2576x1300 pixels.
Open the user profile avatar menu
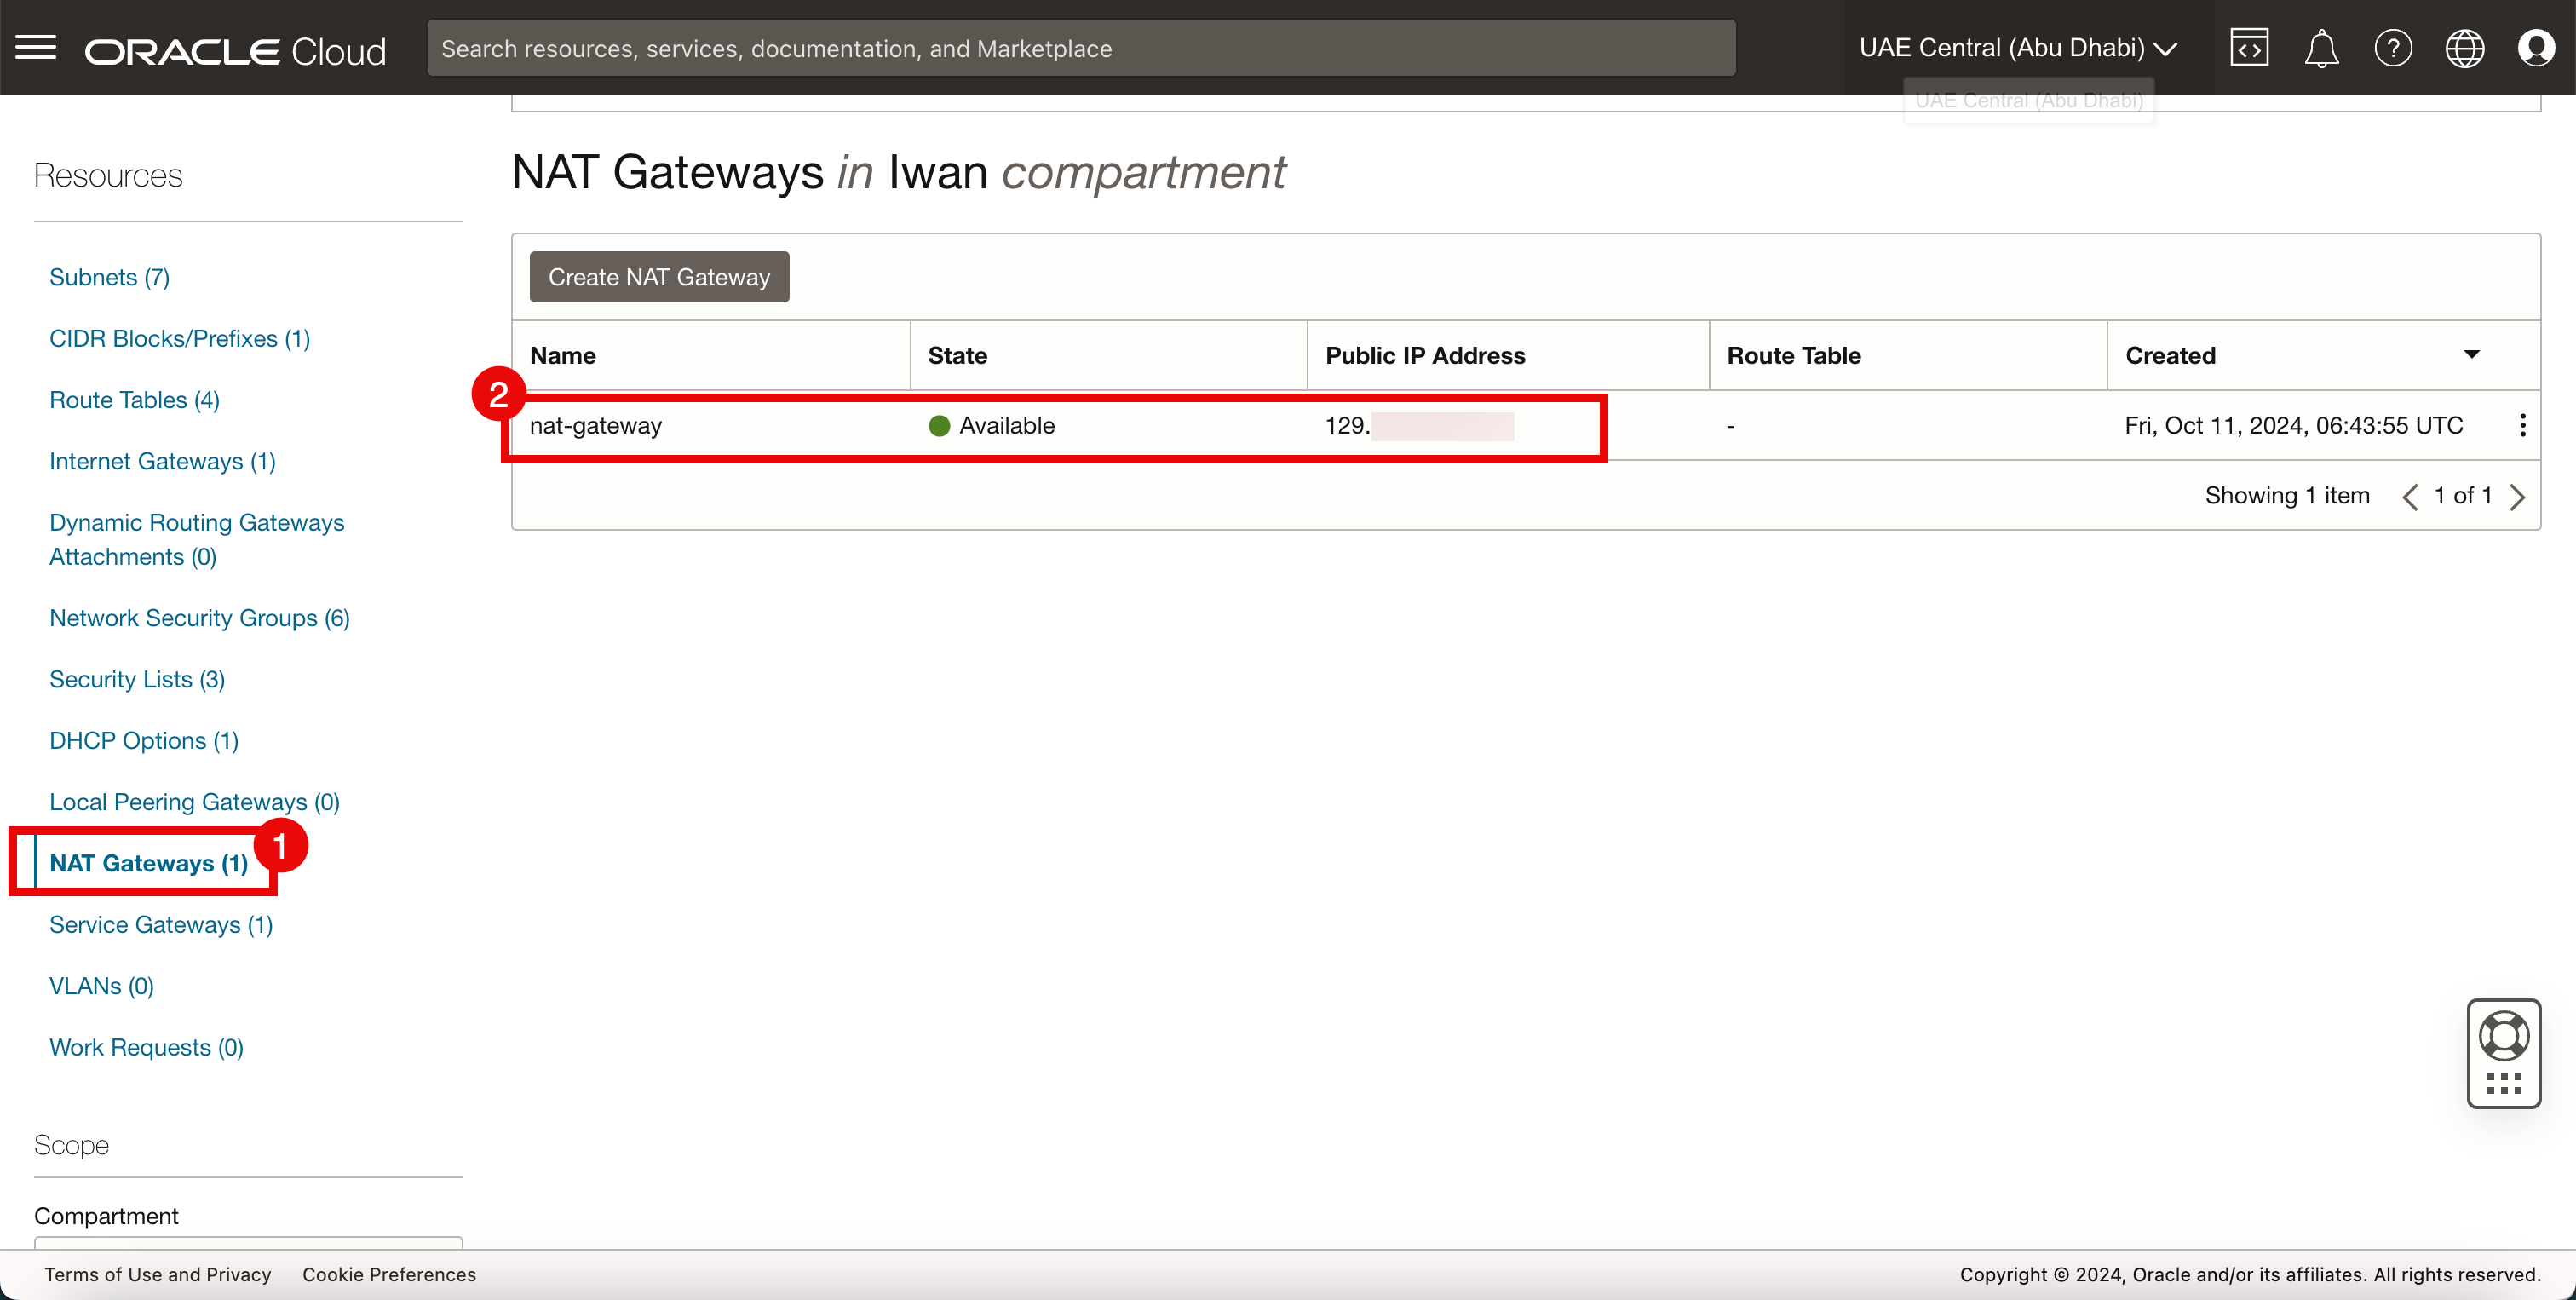coord(2536,47)
